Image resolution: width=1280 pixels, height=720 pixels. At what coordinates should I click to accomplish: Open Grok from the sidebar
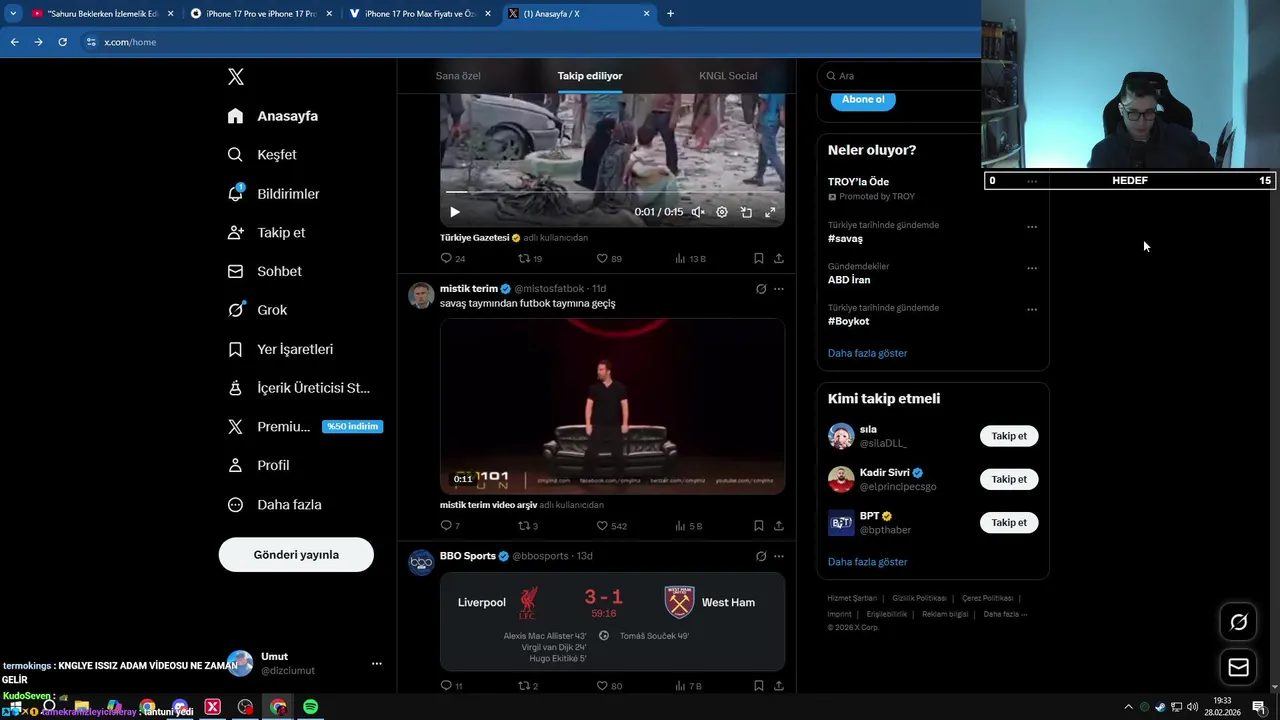tap(257, 310)
